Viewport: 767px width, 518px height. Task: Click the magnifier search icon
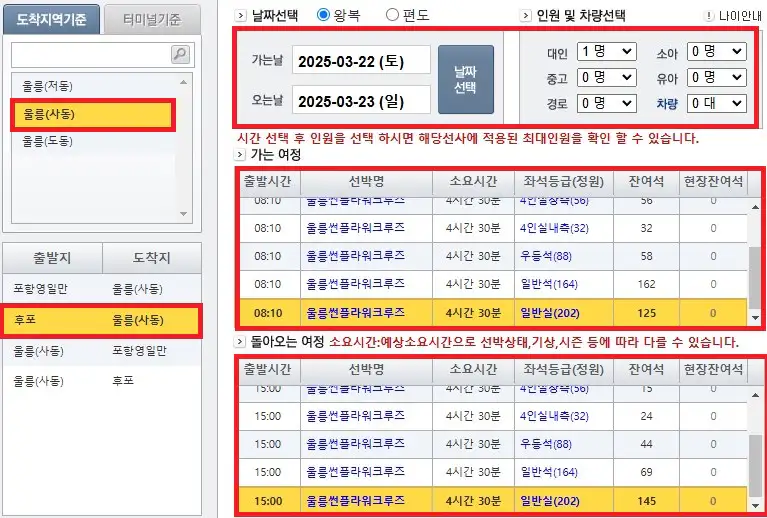pyautogui.click(x=180, y=54)
